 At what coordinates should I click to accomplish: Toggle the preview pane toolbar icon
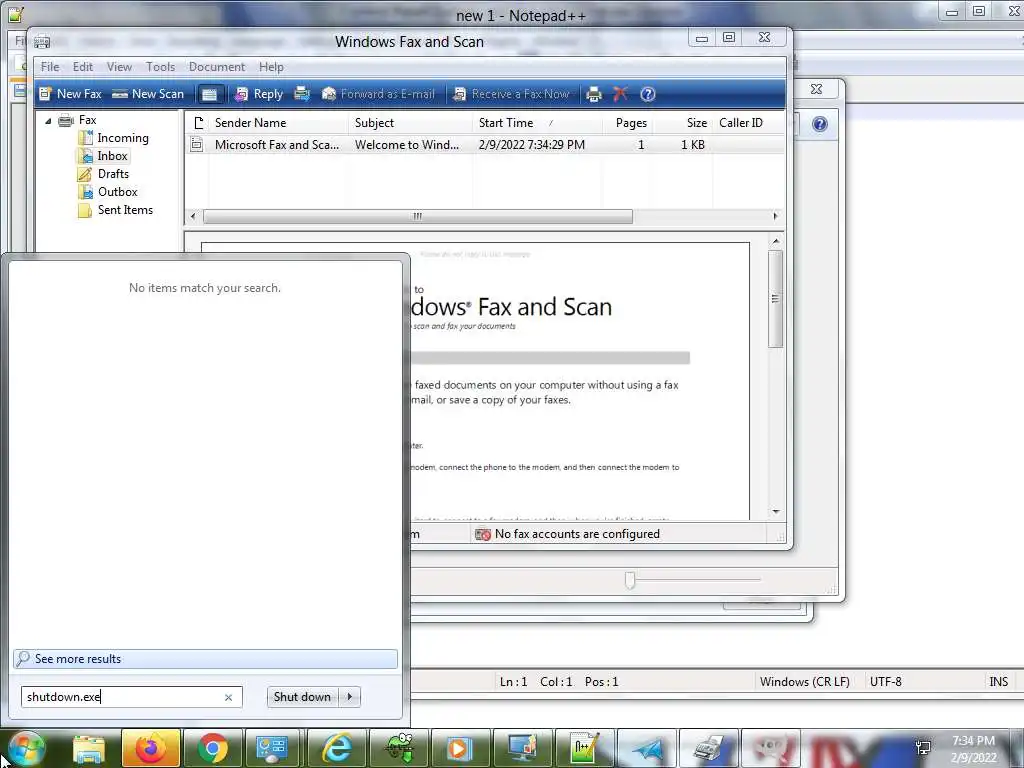pyautogui.click(x=209, y=95)
